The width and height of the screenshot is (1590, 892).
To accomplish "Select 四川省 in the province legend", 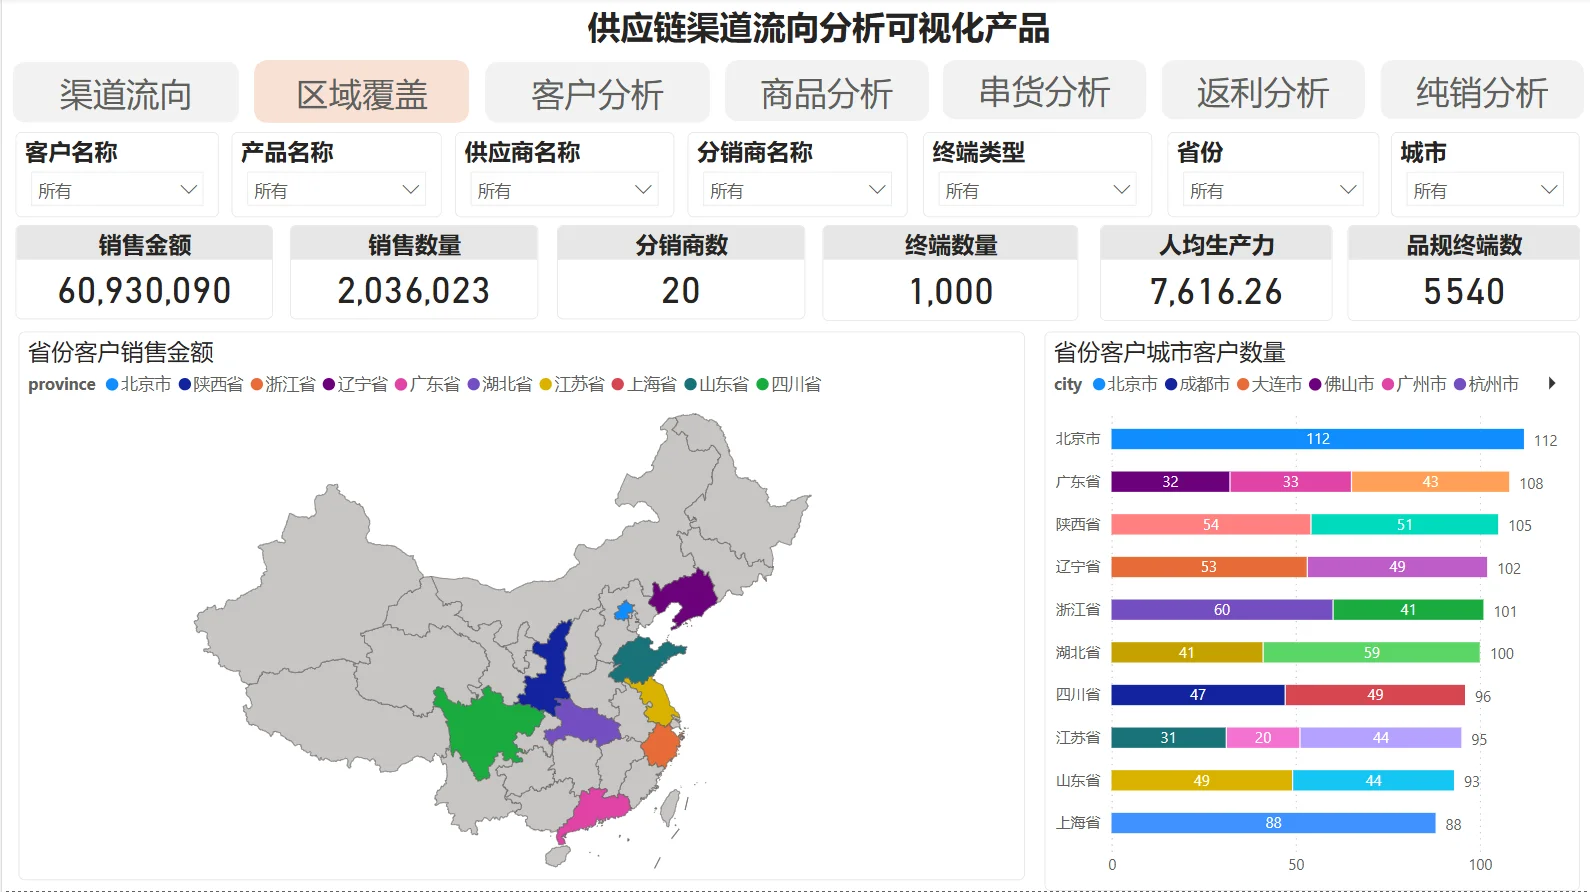I will click(x=789, y=384).
